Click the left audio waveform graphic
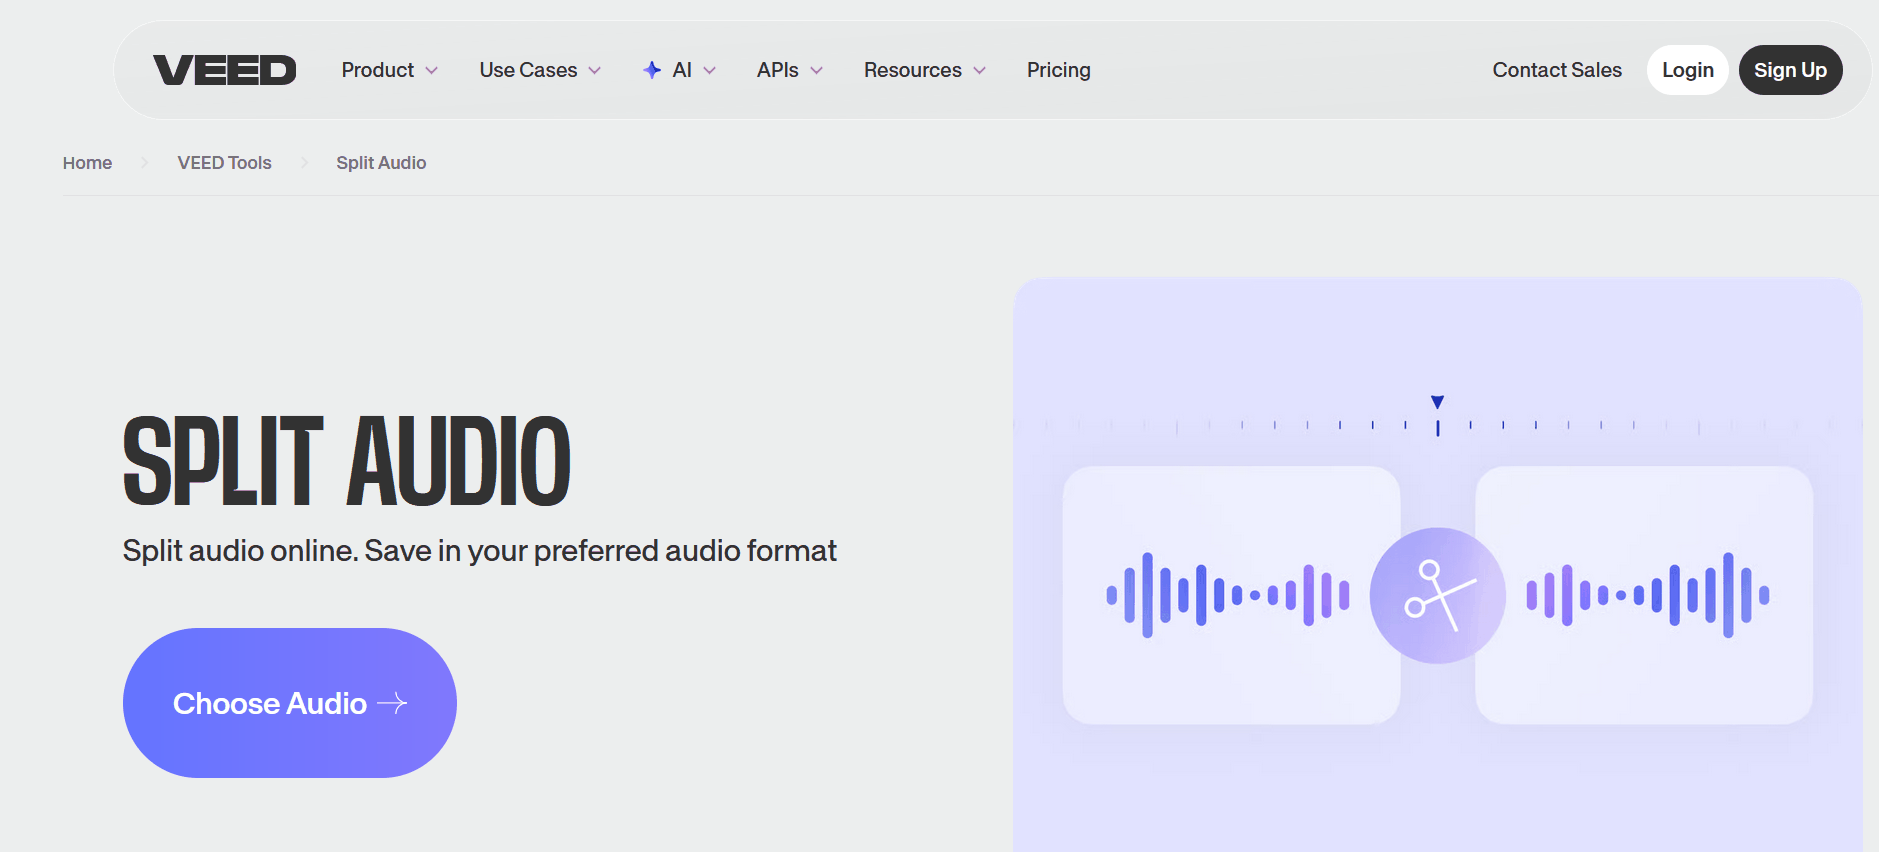 point(1228,595)
